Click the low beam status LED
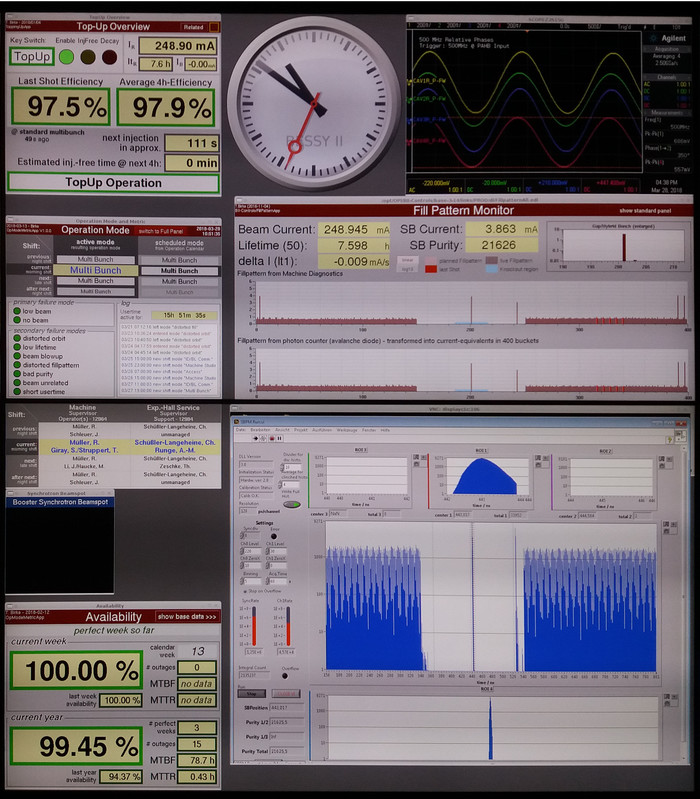The width and height of the screenshot is (700, 799). pos(15,312)
